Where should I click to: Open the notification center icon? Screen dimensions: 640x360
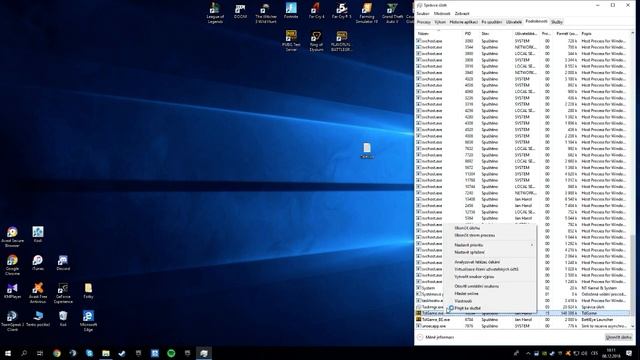point(629,353)
